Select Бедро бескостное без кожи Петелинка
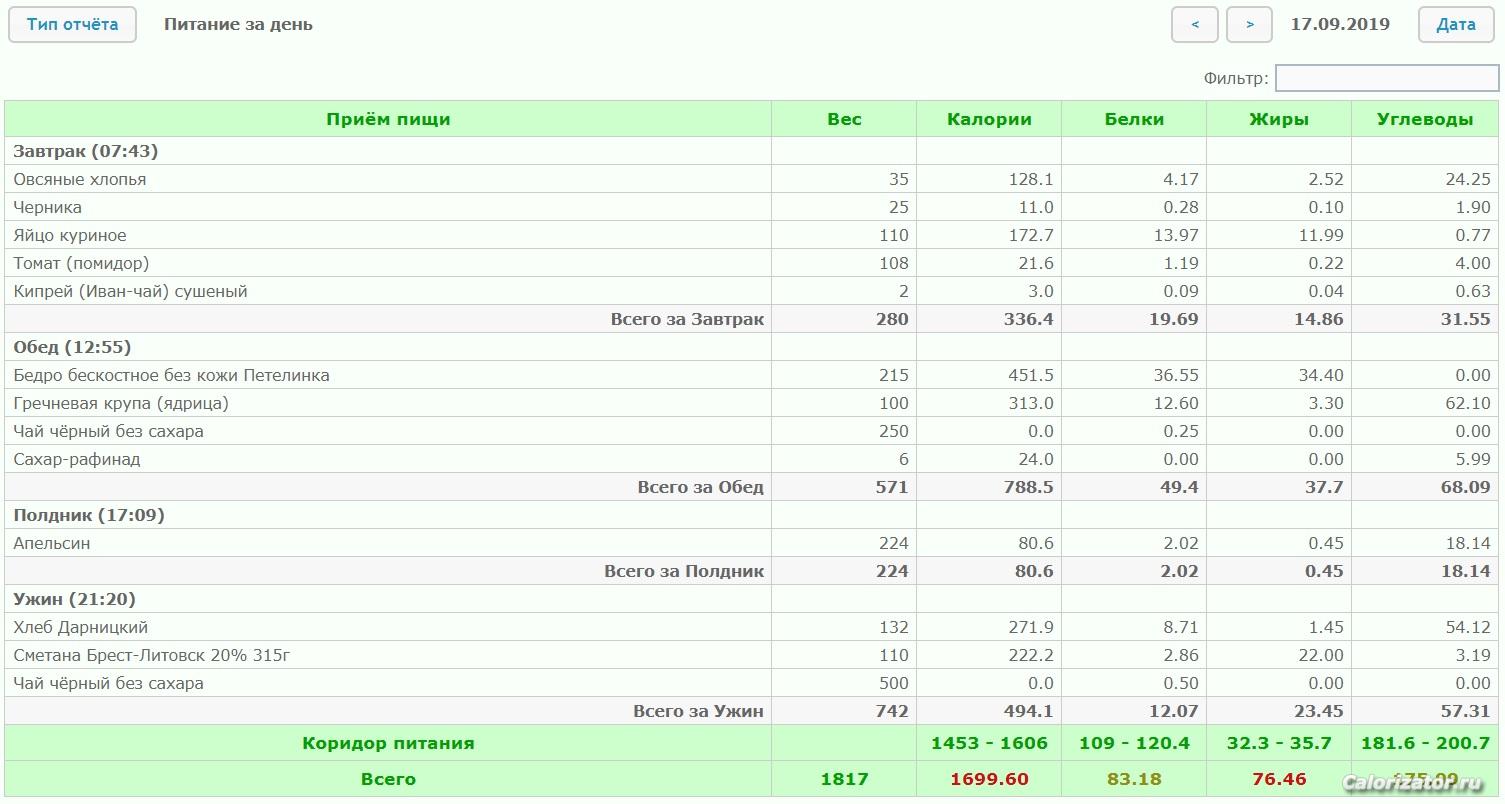1505x804 pixels. 752,375
